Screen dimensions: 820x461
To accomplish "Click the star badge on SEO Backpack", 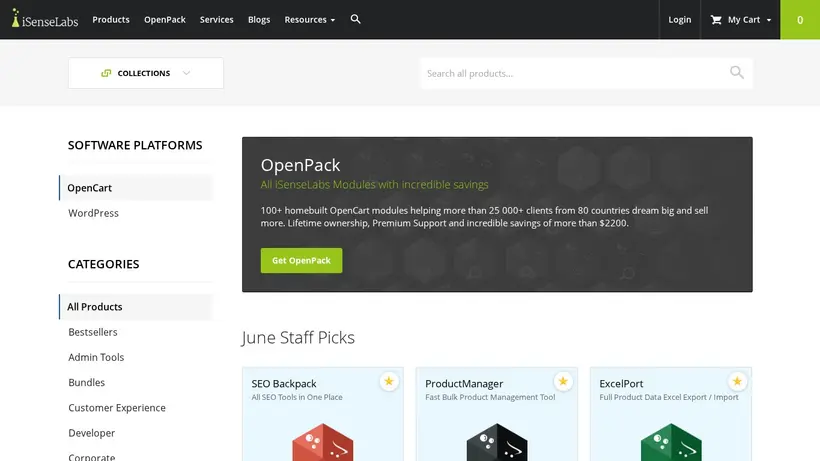I will [x=389, y=382].
